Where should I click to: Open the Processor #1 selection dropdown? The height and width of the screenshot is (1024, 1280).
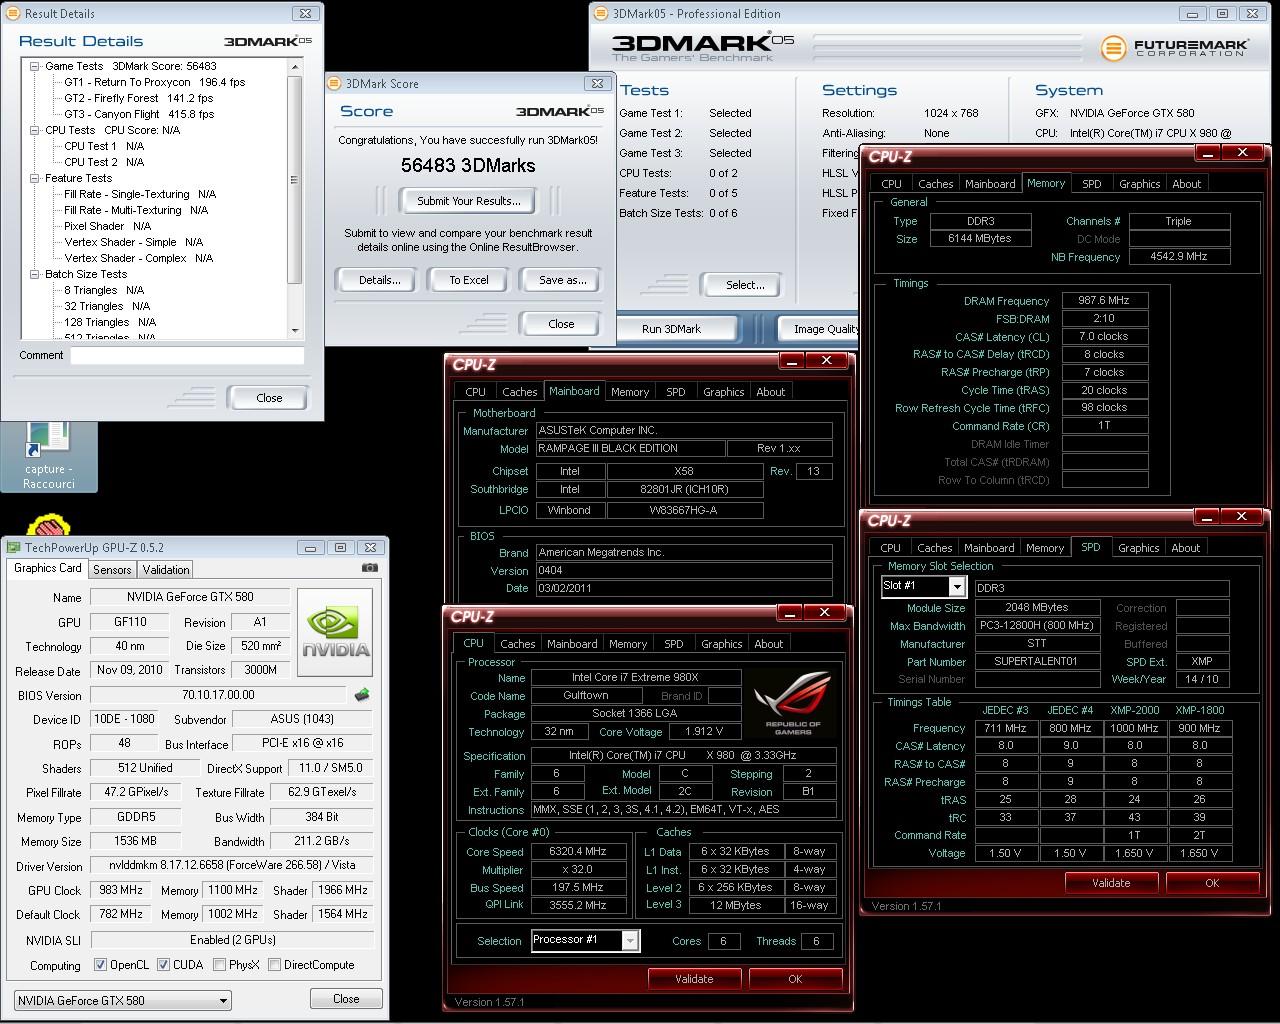tap(585, 940)
